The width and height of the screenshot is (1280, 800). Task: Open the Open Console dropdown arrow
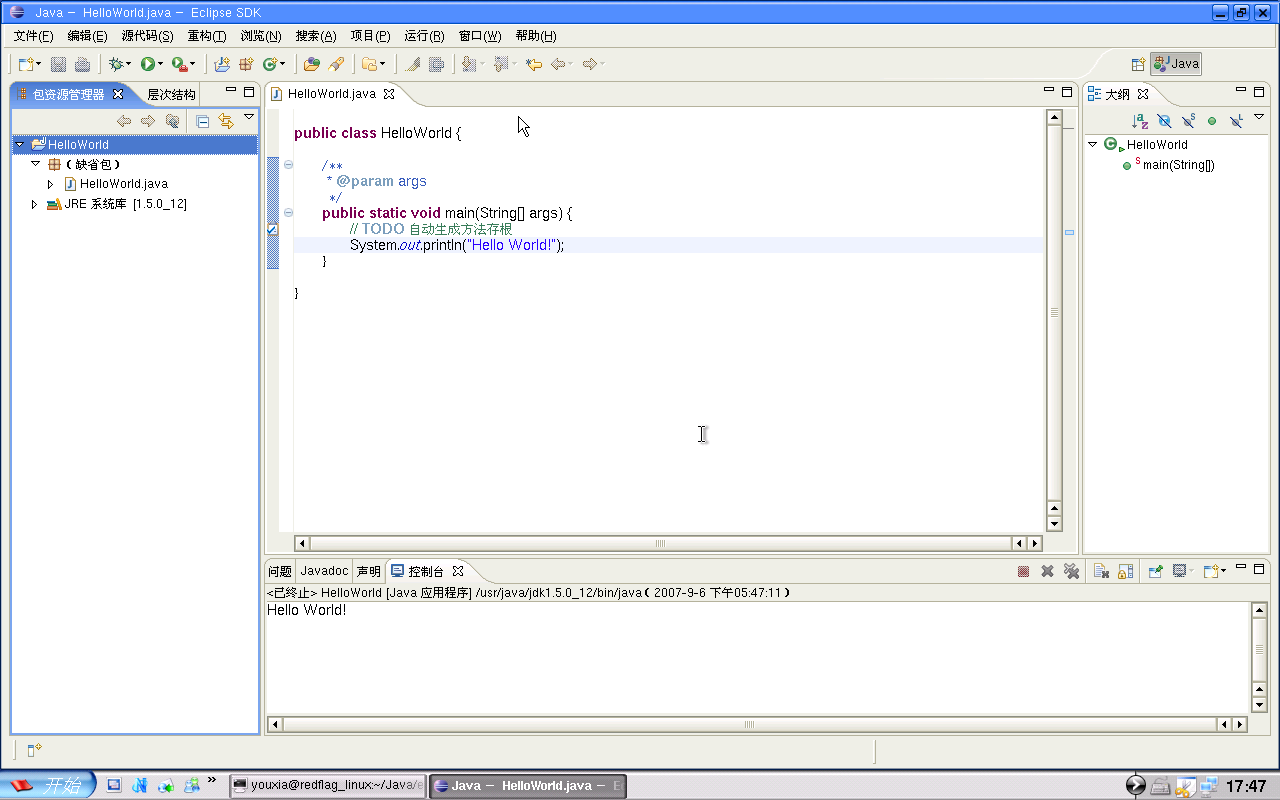click(x=1224, y=571)
